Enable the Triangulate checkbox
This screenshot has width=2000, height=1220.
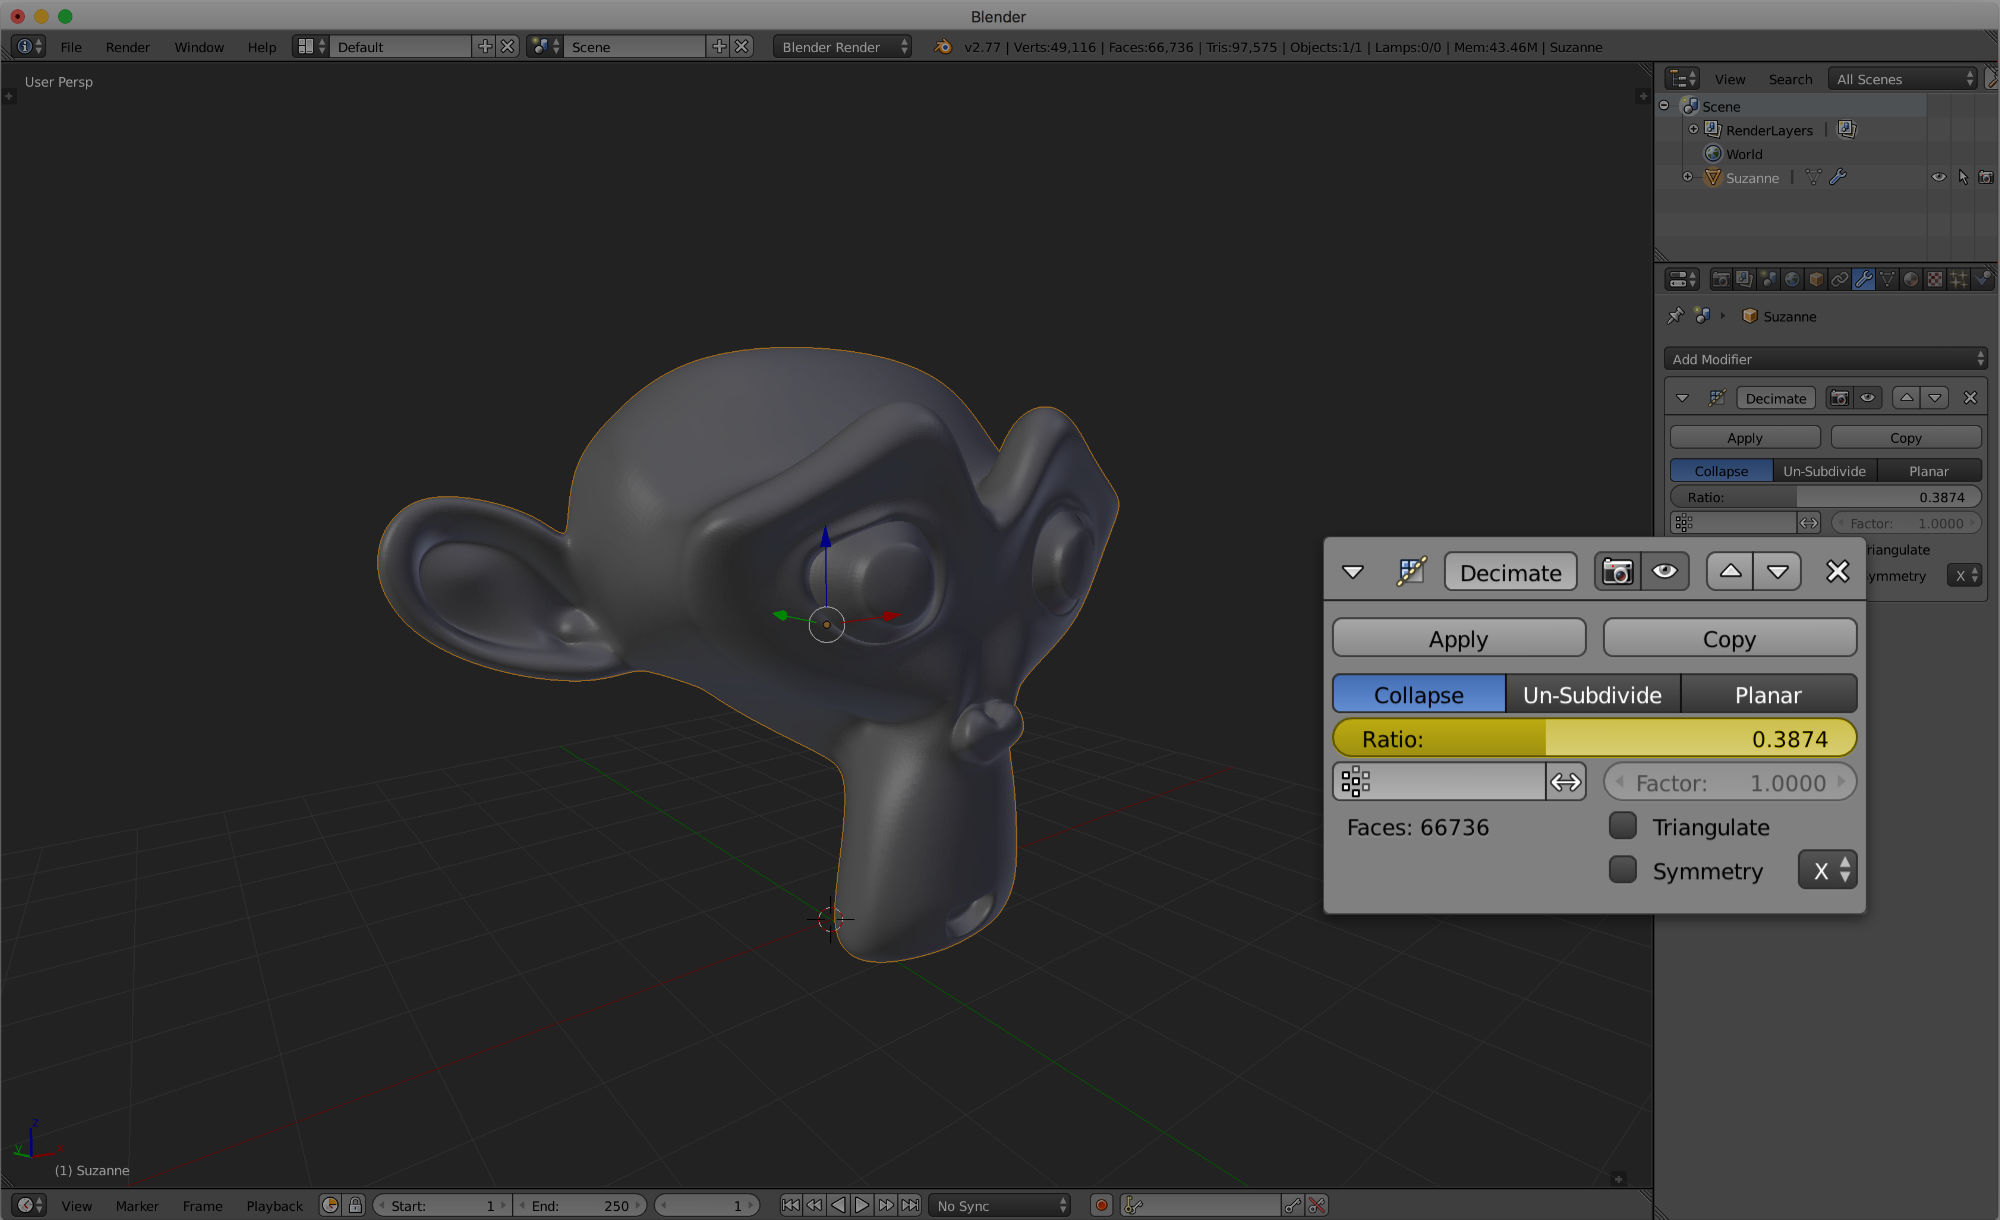click(1622, 825)
